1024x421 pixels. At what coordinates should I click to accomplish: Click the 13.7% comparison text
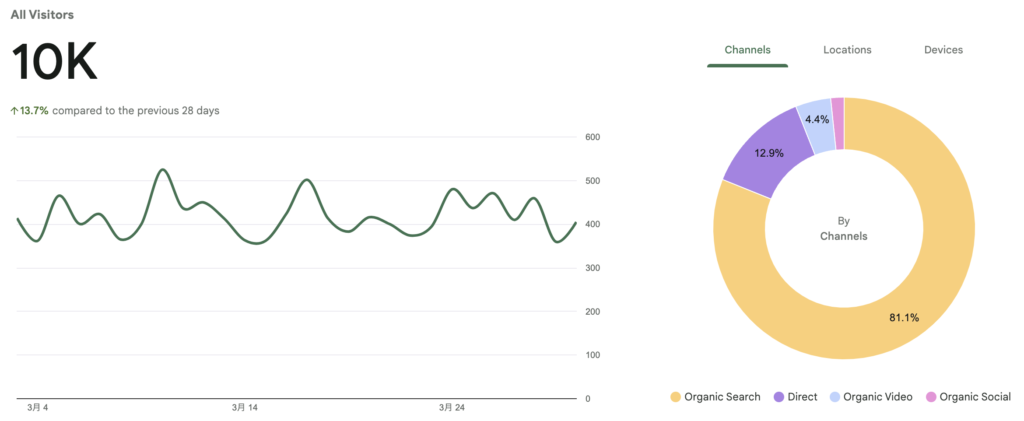(x=35, y=111)
